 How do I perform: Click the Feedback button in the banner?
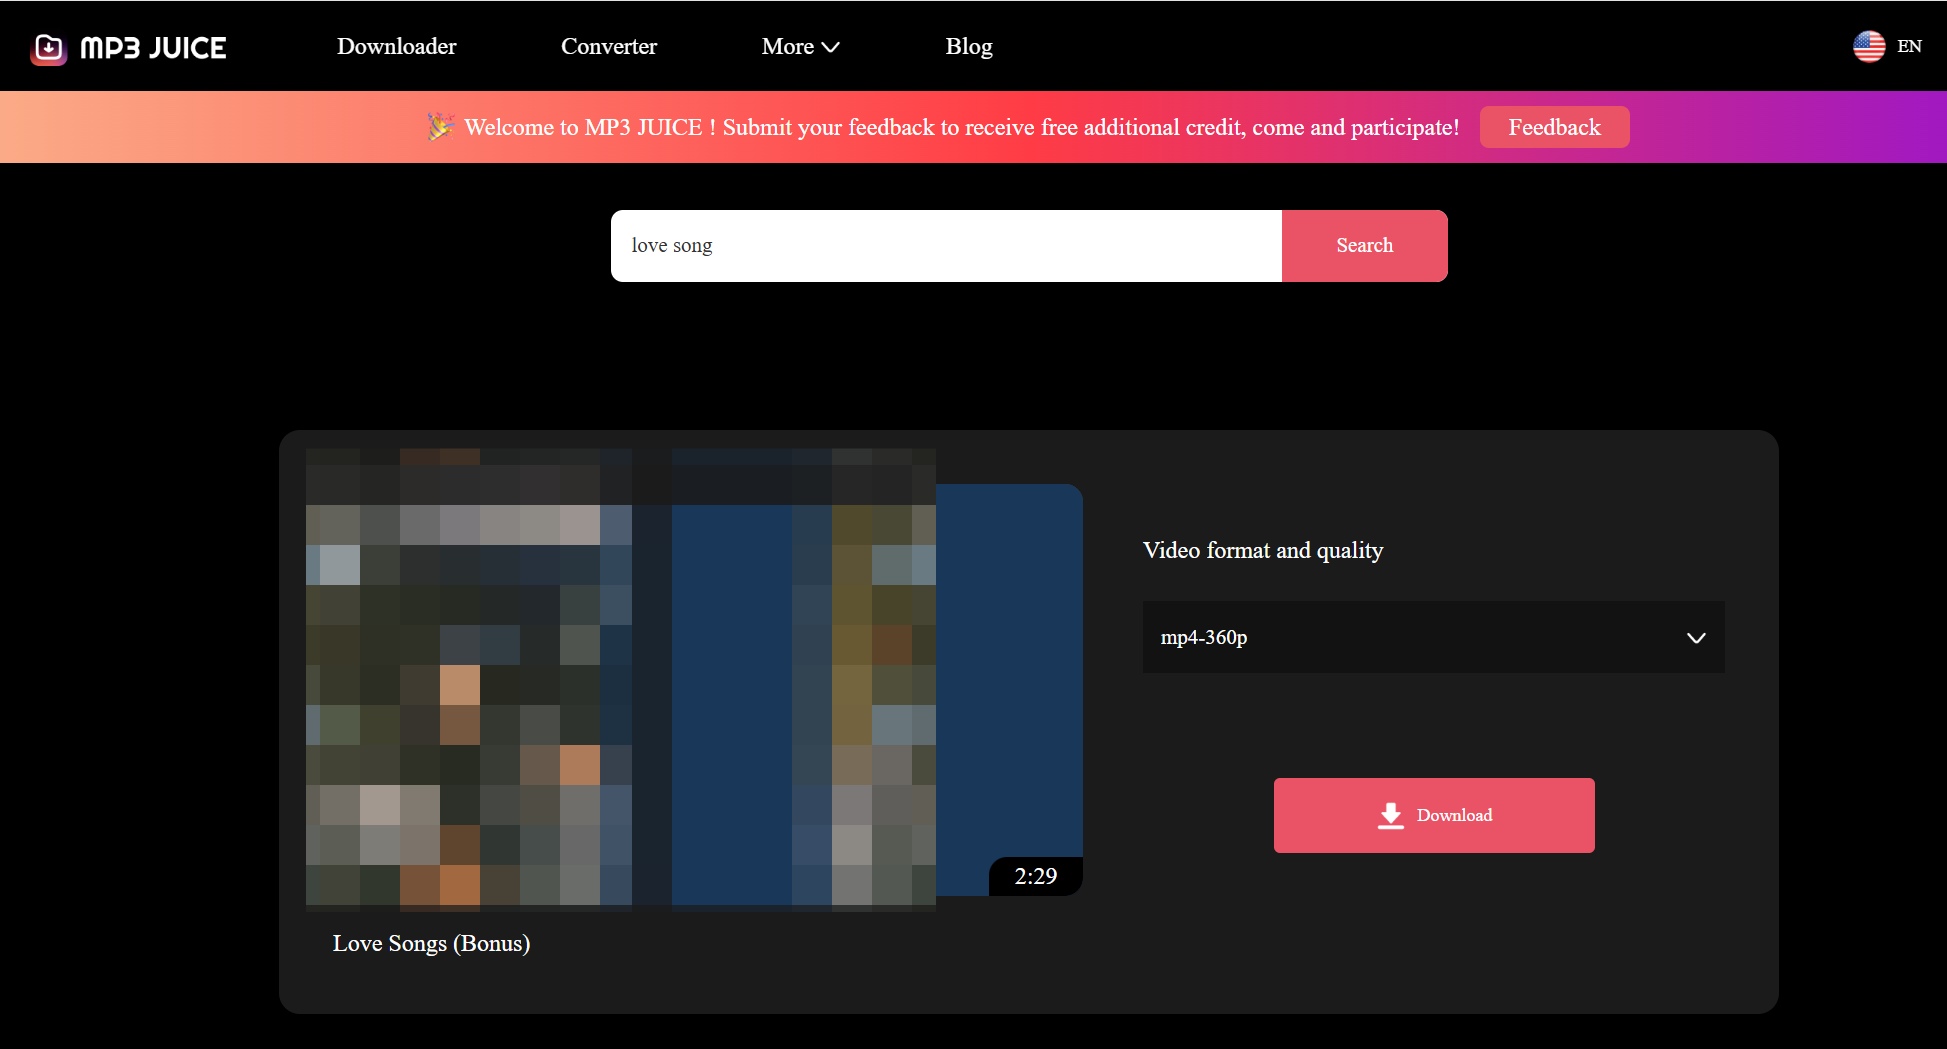(x=1554, y=127)
